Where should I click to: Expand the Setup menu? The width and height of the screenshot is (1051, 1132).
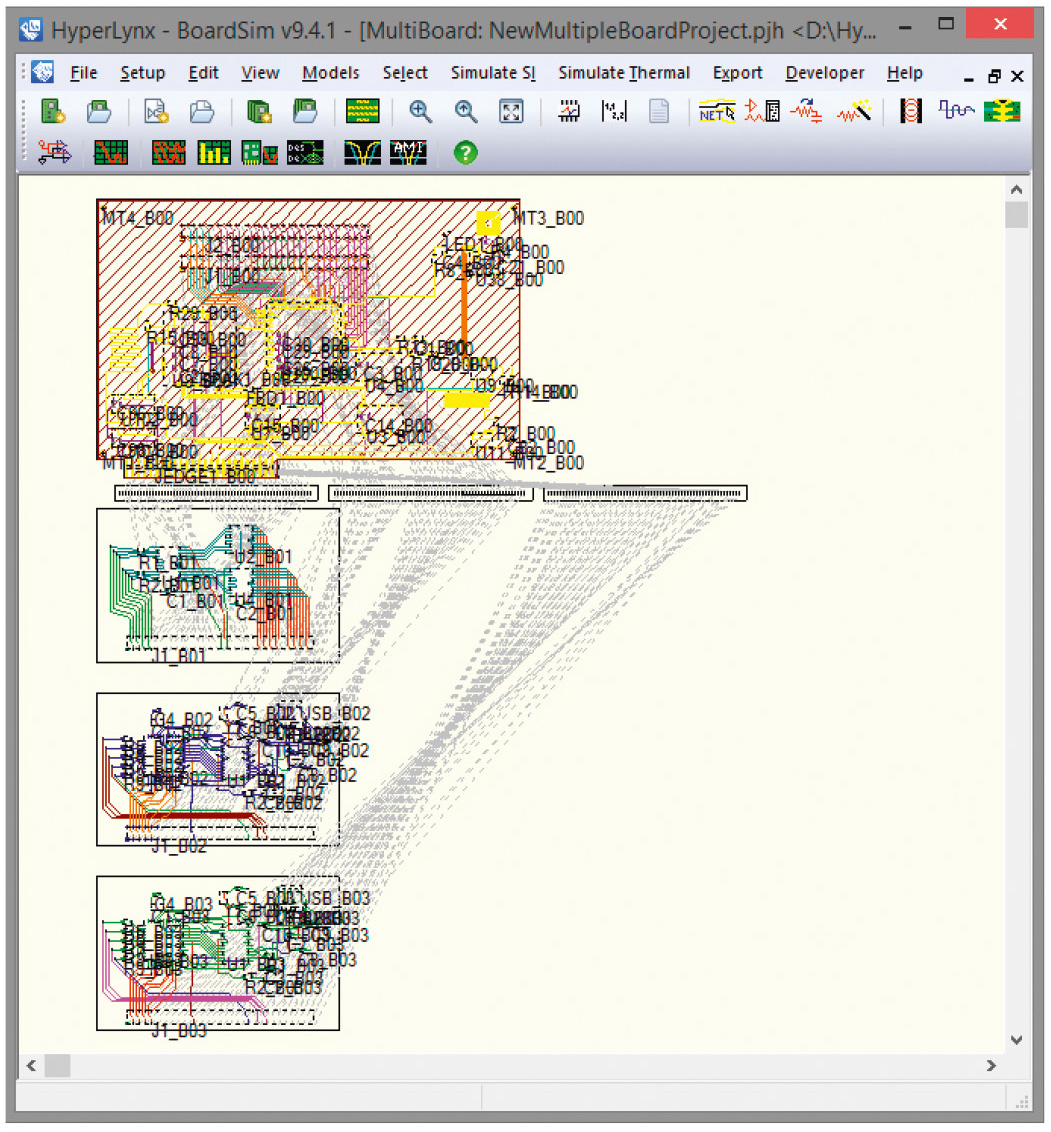click(142, 73)
